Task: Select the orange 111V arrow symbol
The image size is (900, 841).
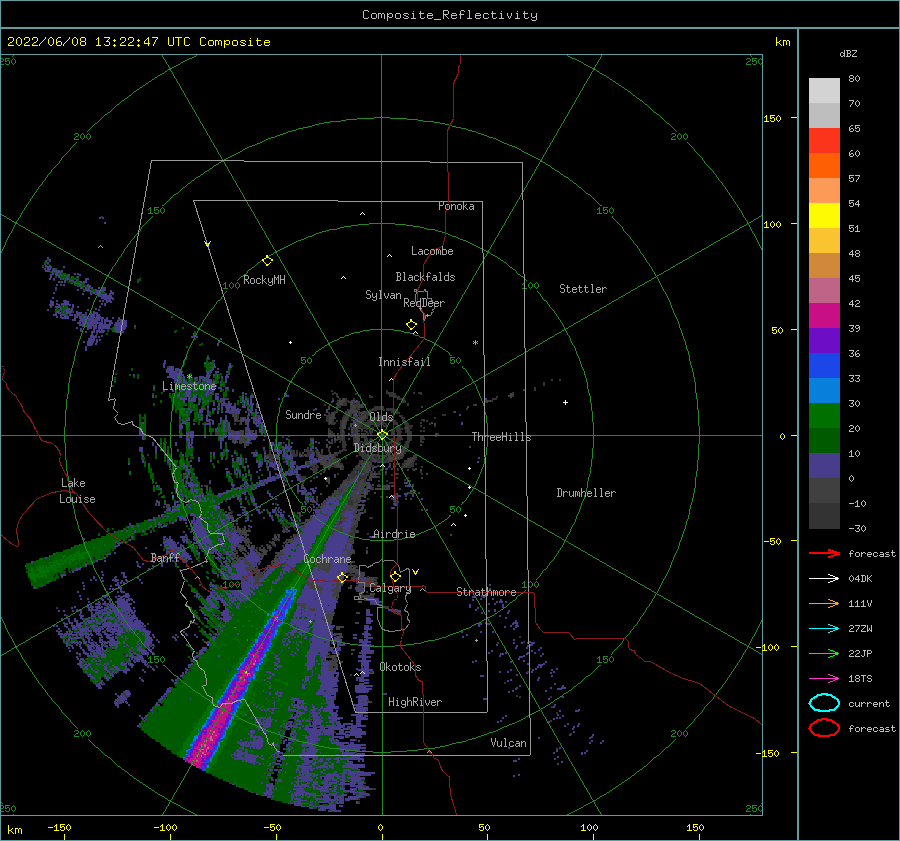Action: point(824,603)
